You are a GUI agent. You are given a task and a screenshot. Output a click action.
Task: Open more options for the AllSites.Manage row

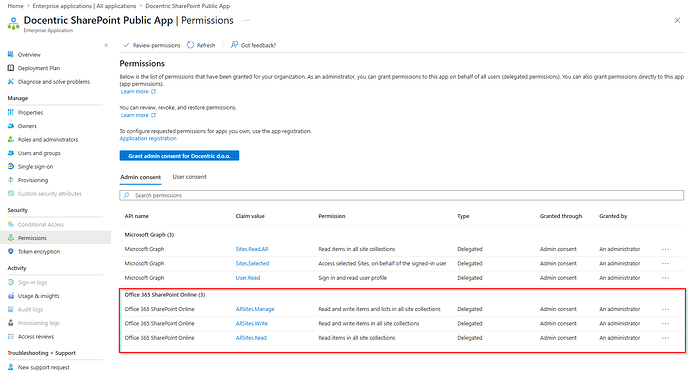665,309
